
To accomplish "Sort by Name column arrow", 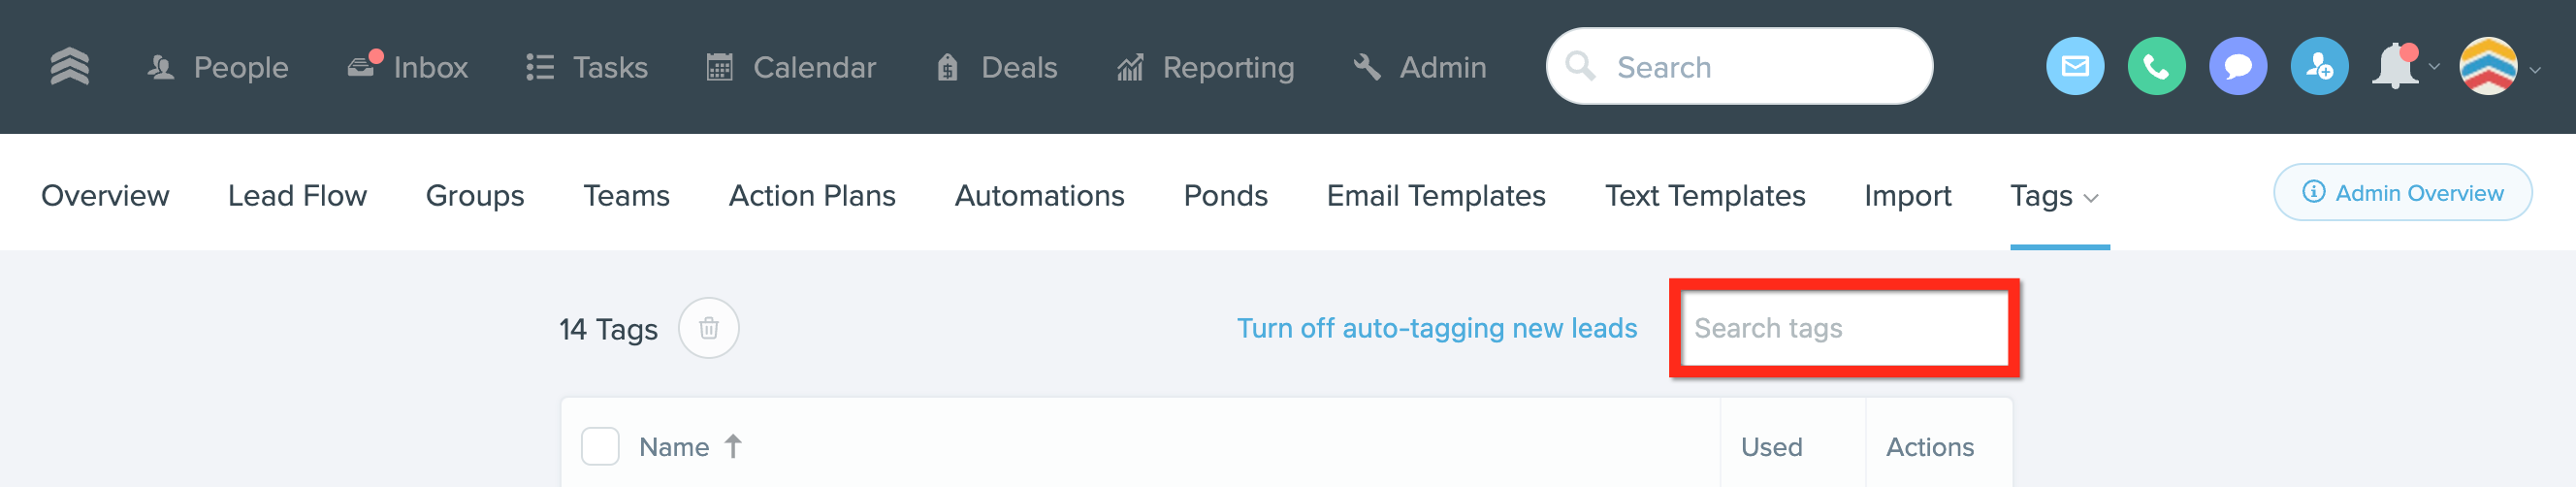I will [x=733, y=446].
